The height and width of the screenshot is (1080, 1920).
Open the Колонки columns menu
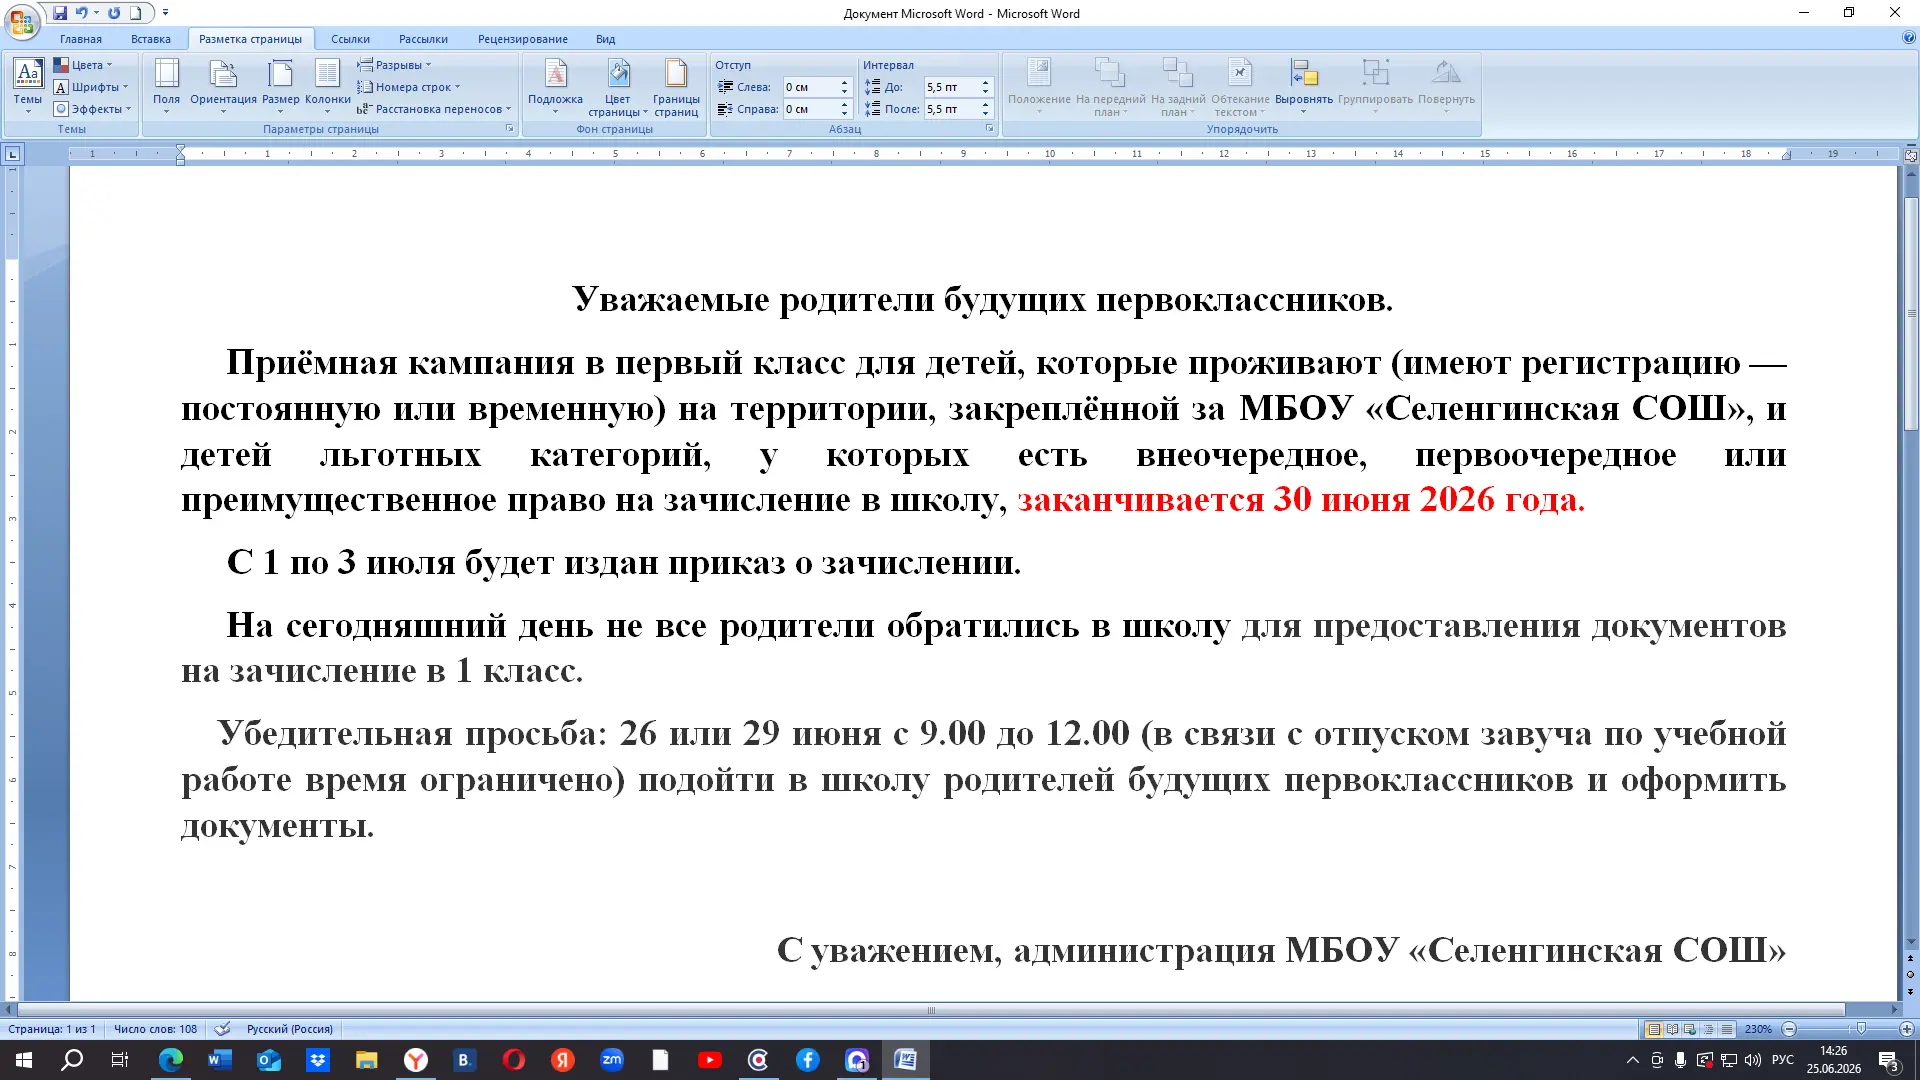(x=328, y=86)
